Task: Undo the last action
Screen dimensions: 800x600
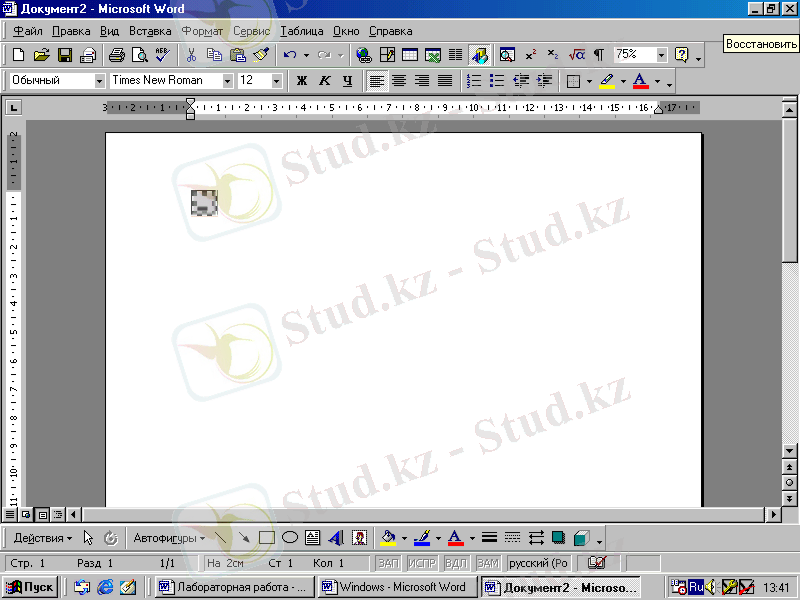Action: pos(290,55)
